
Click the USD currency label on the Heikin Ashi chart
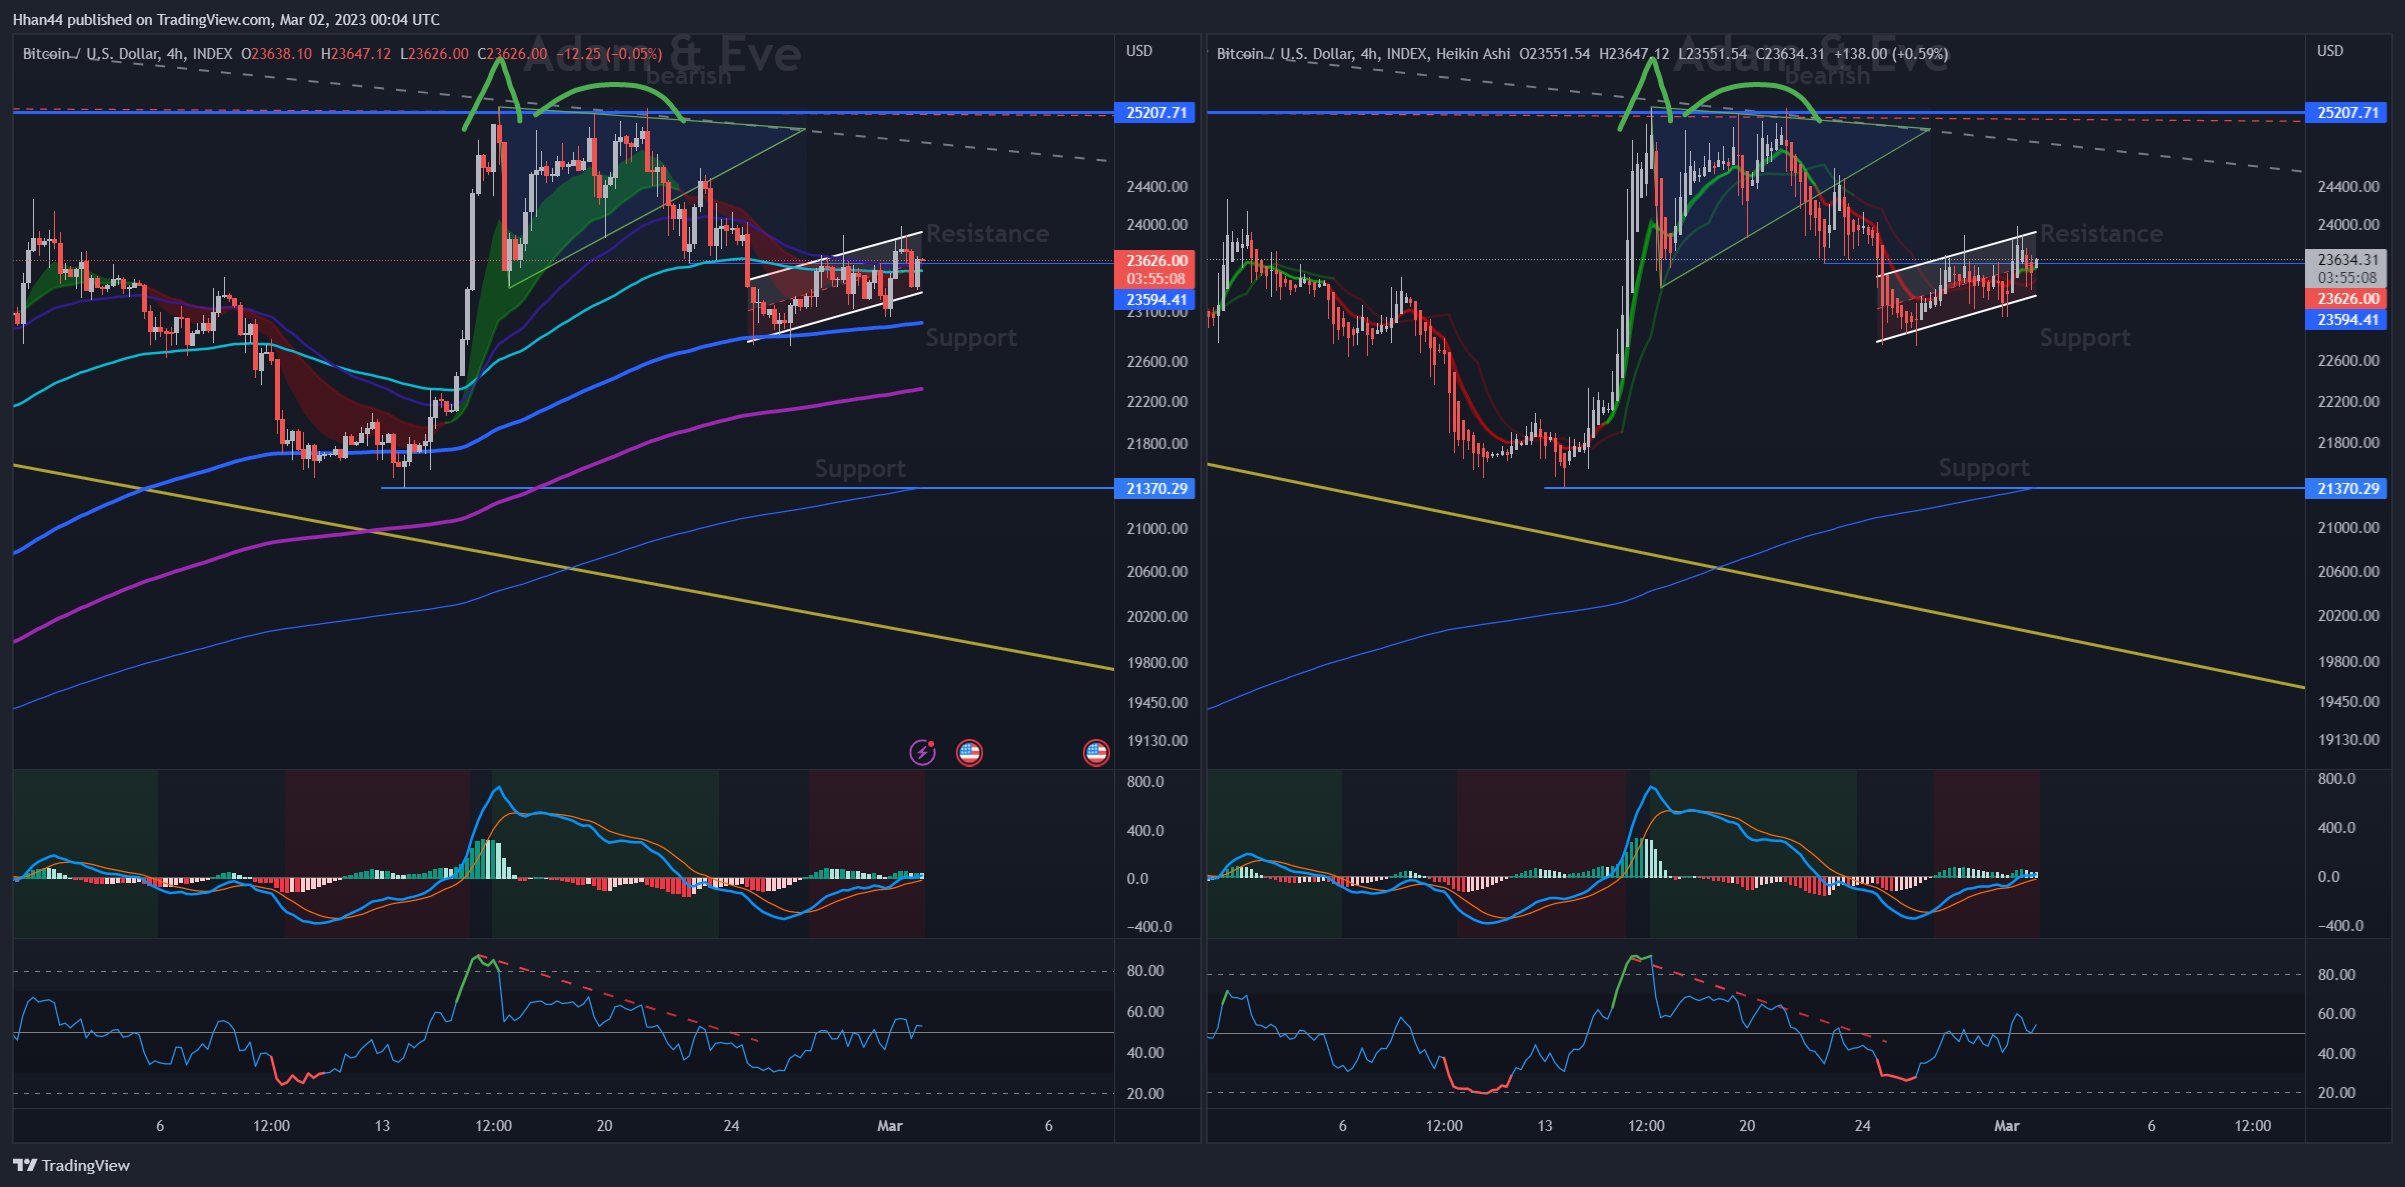pos(2330,50)
